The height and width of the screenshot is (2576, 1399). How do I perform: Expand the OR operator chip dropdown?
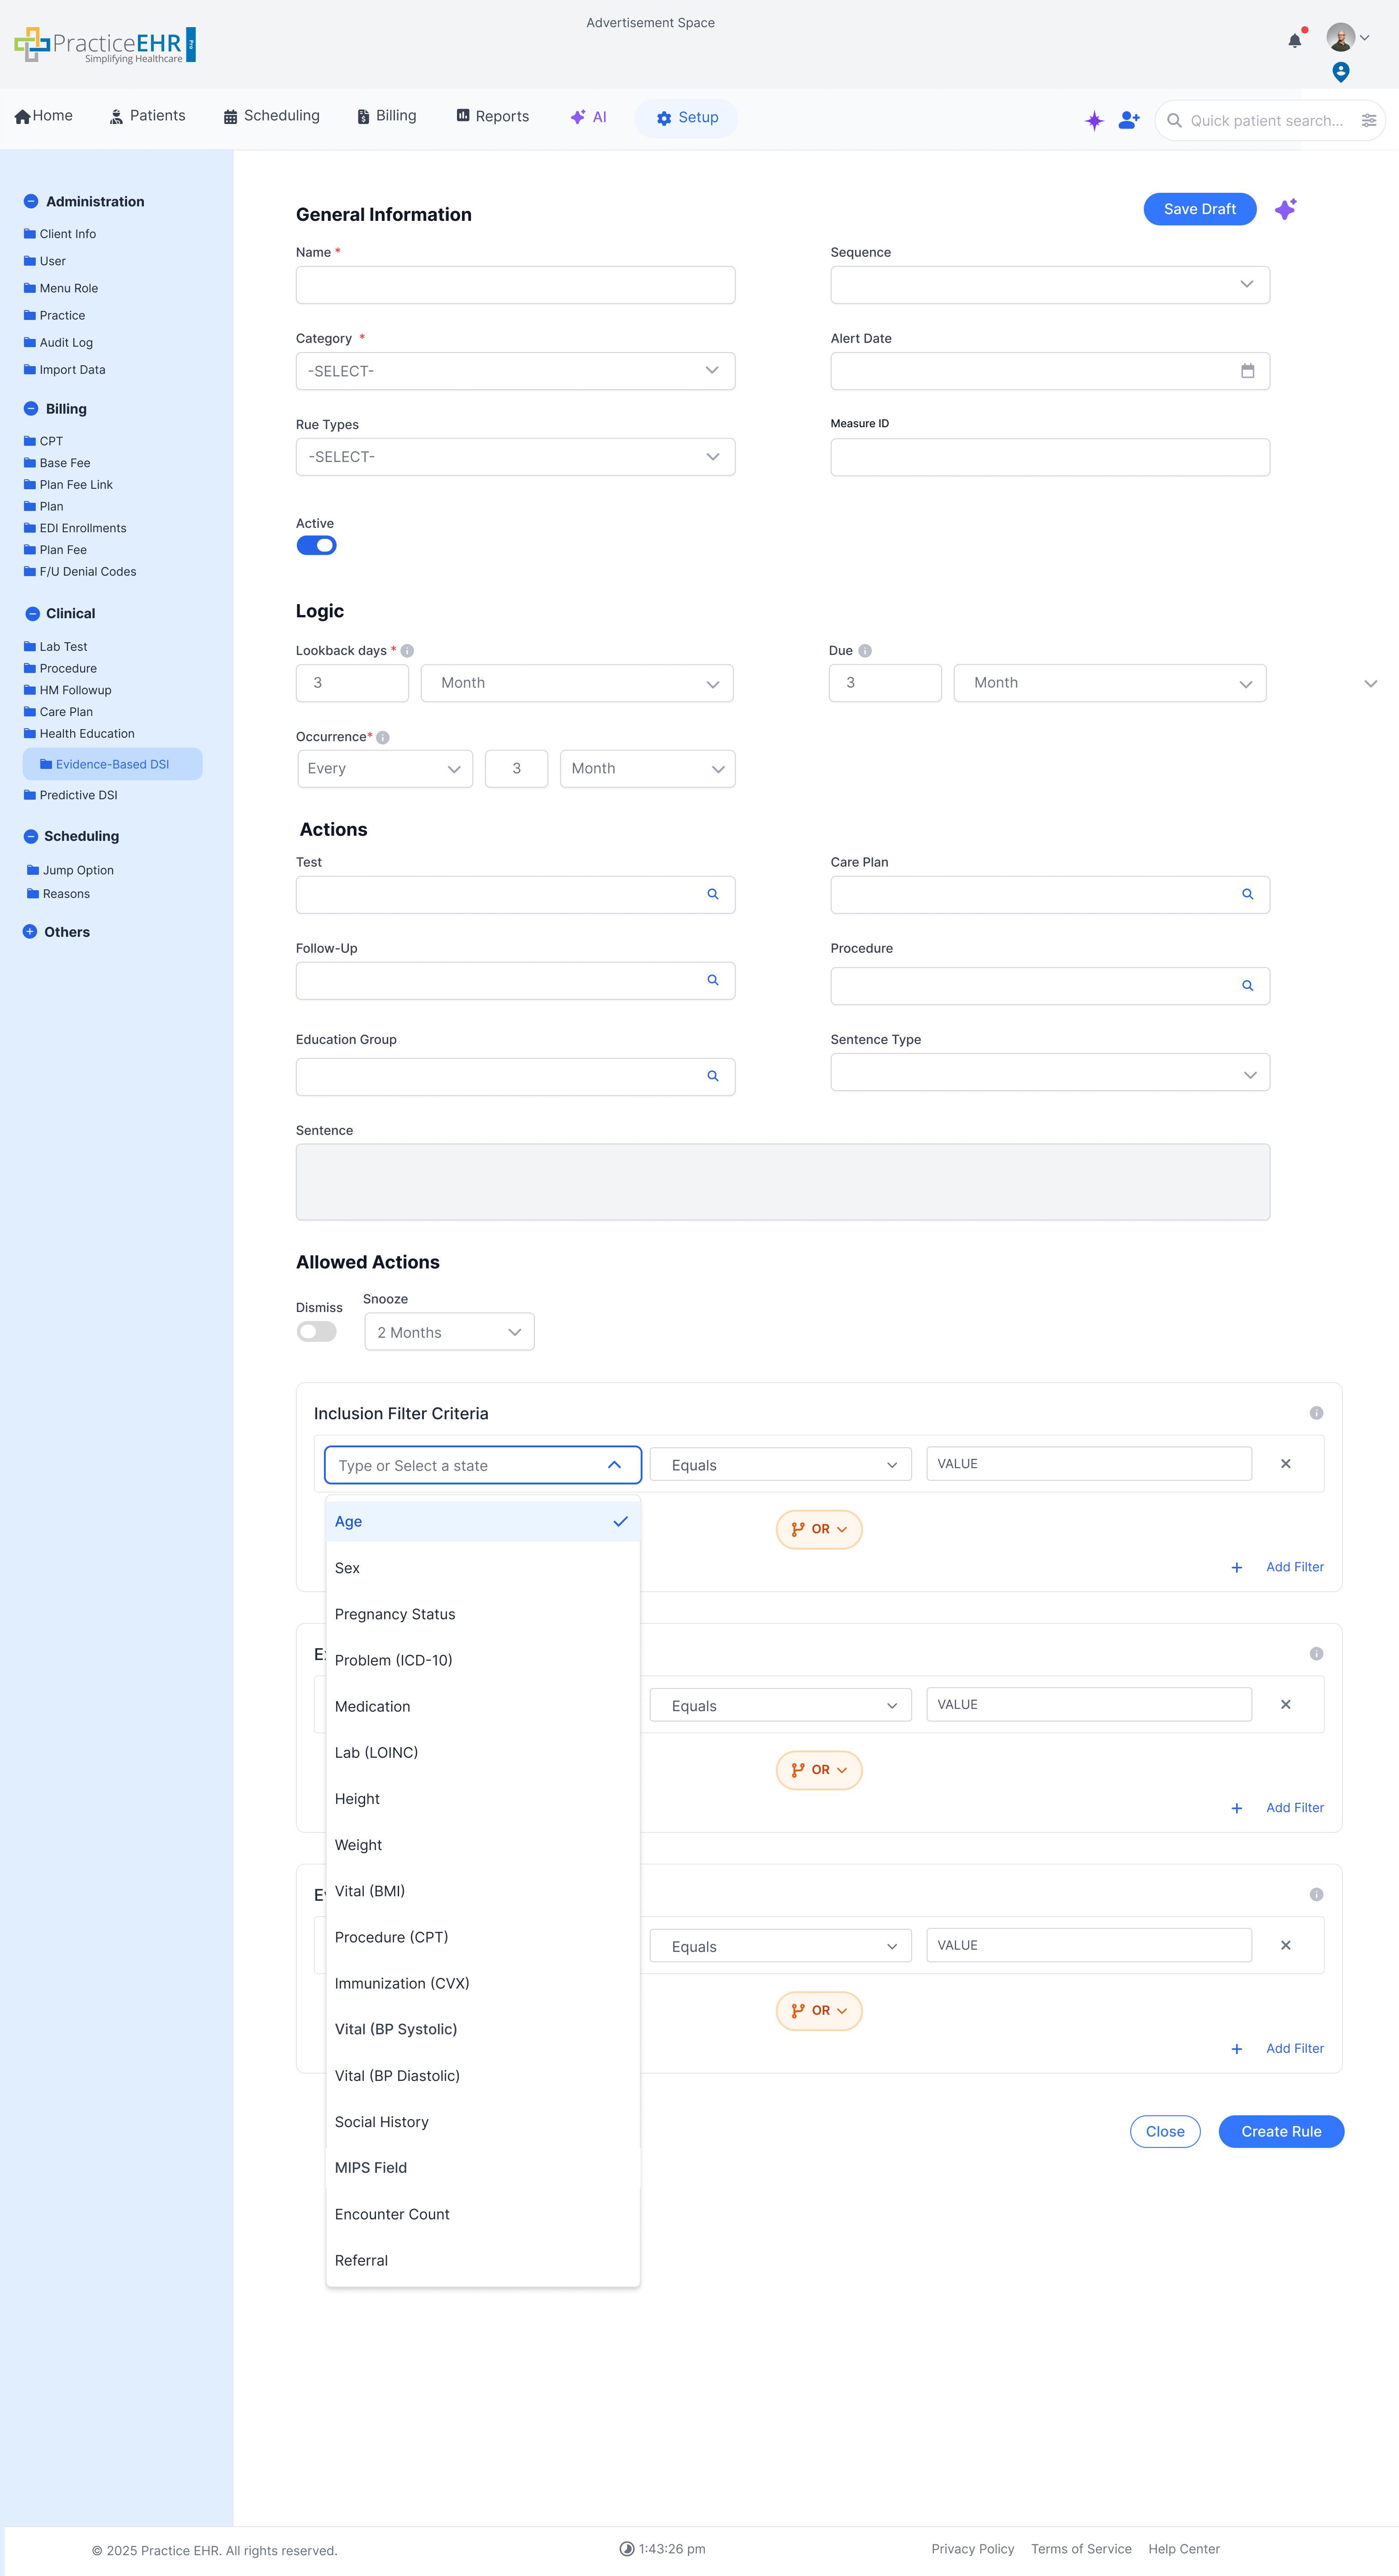point(818,1529)
